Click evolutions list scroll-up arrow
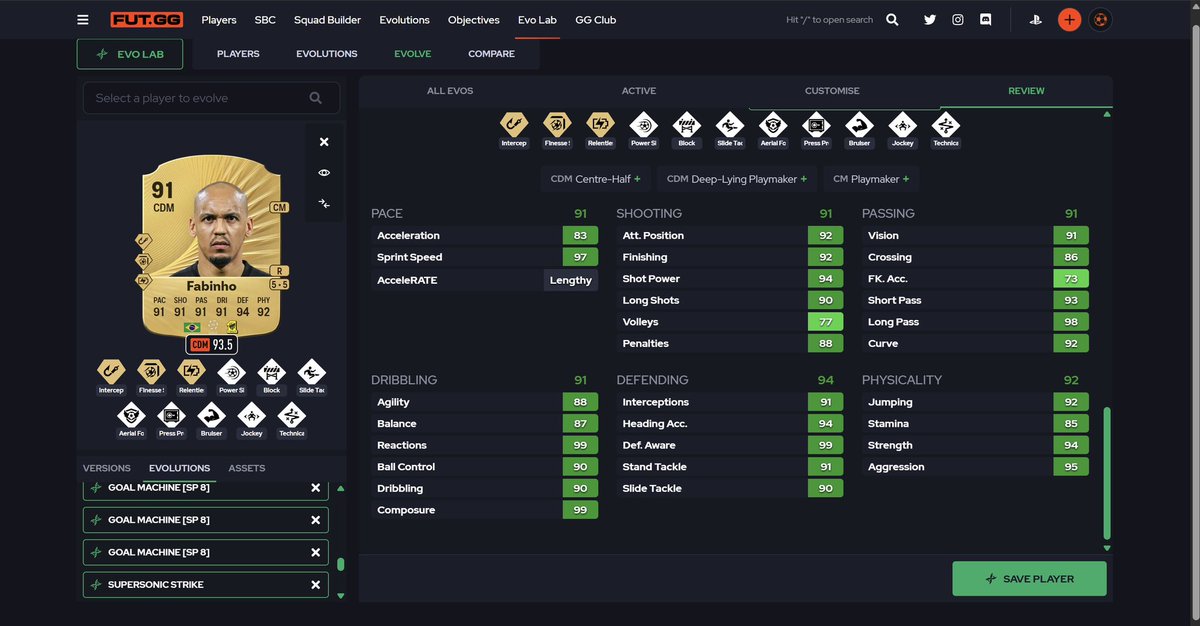 340,489
